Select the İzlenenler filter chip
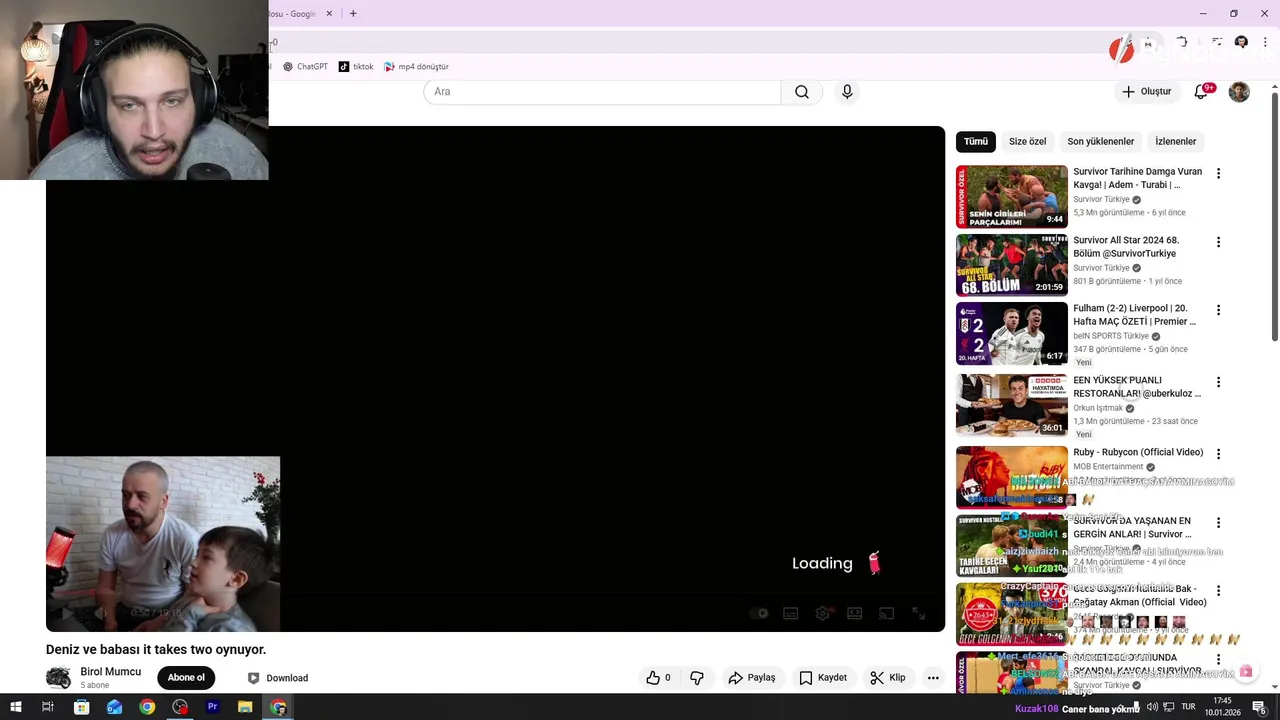This screenshot has width=1280, height=720. (x=1175, y=142)
